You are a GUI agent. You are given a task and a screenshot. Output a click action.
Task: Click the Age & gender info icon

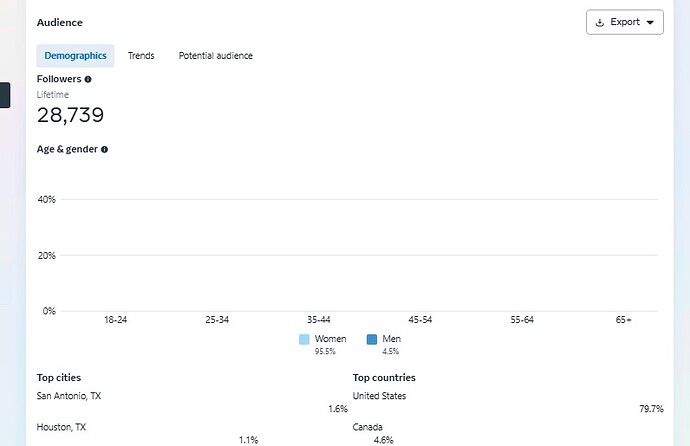[x=104, y=150]
